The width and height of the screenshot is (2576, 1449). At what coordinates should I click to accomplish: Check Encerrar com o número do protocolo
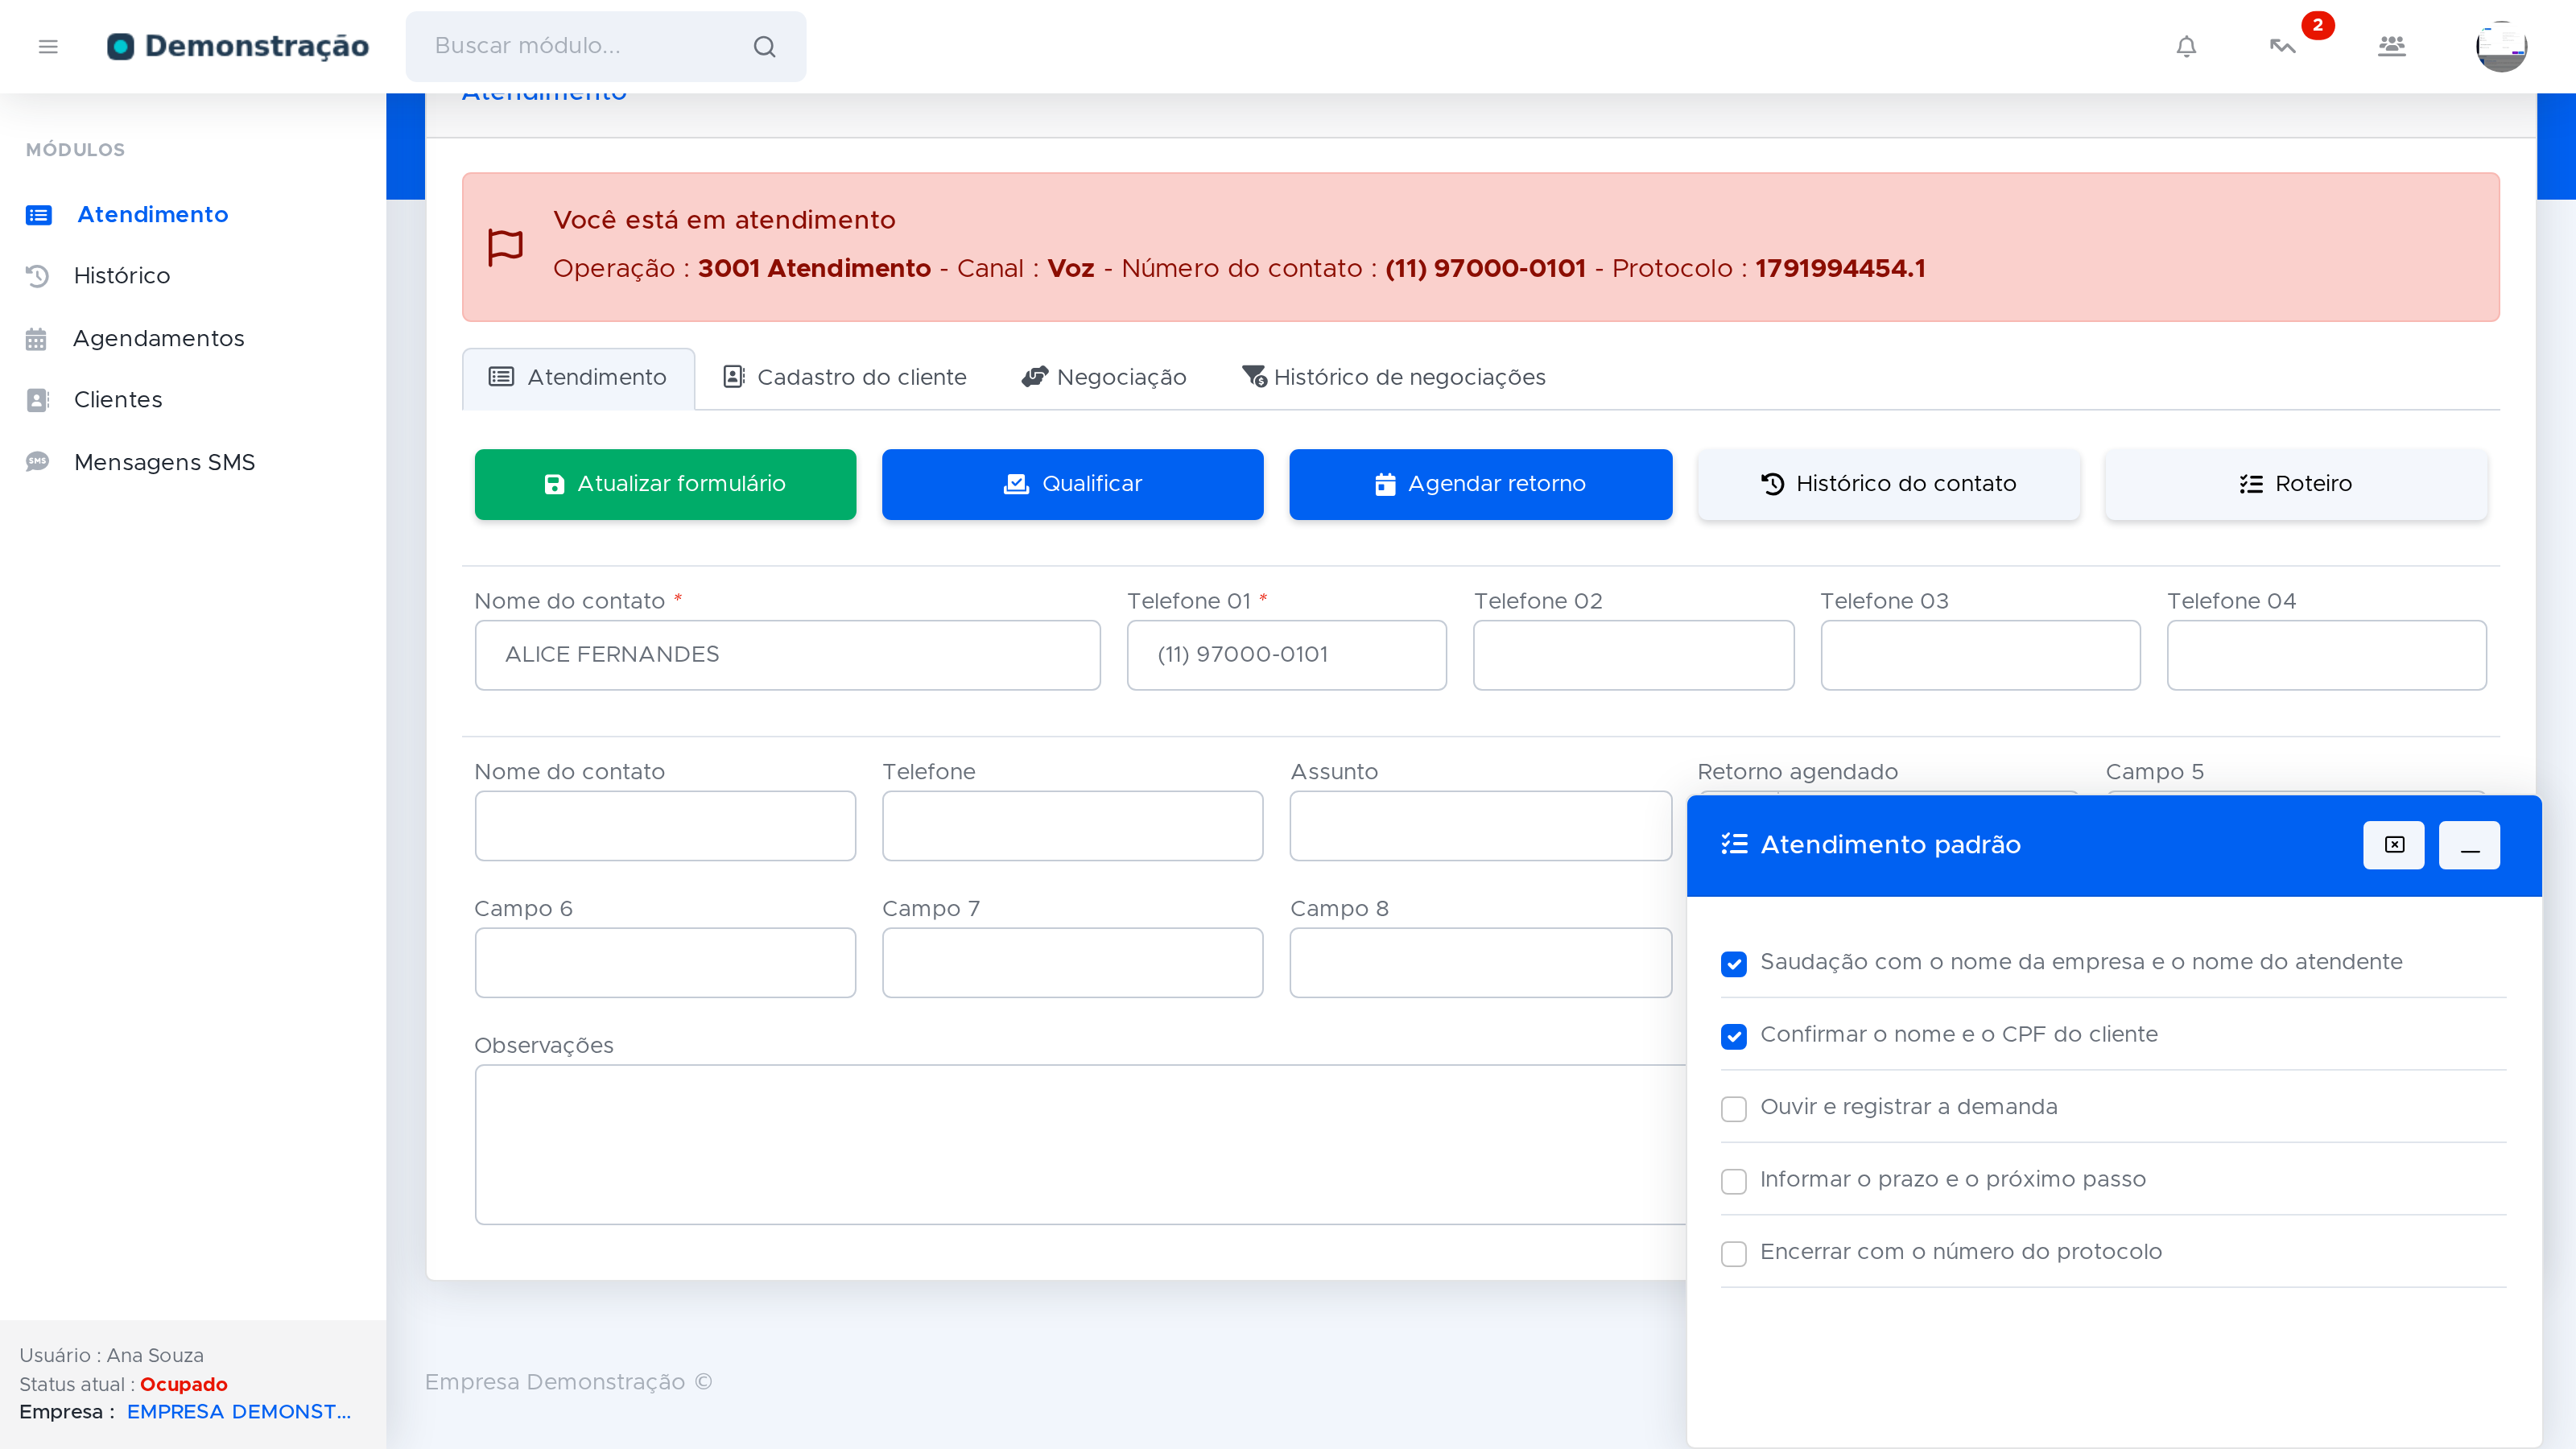[1734, 1254]
